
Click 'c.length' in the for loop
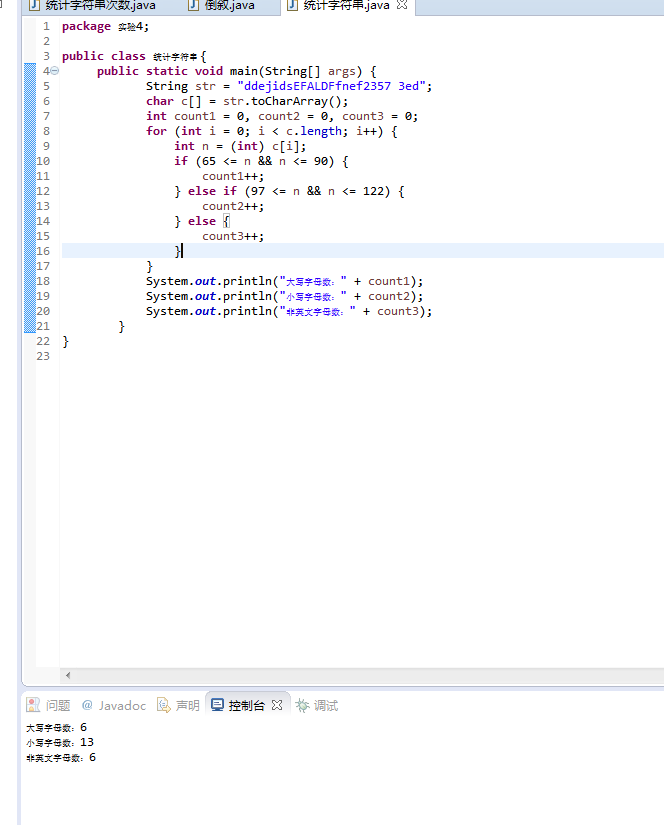click(x=314, y=131)
